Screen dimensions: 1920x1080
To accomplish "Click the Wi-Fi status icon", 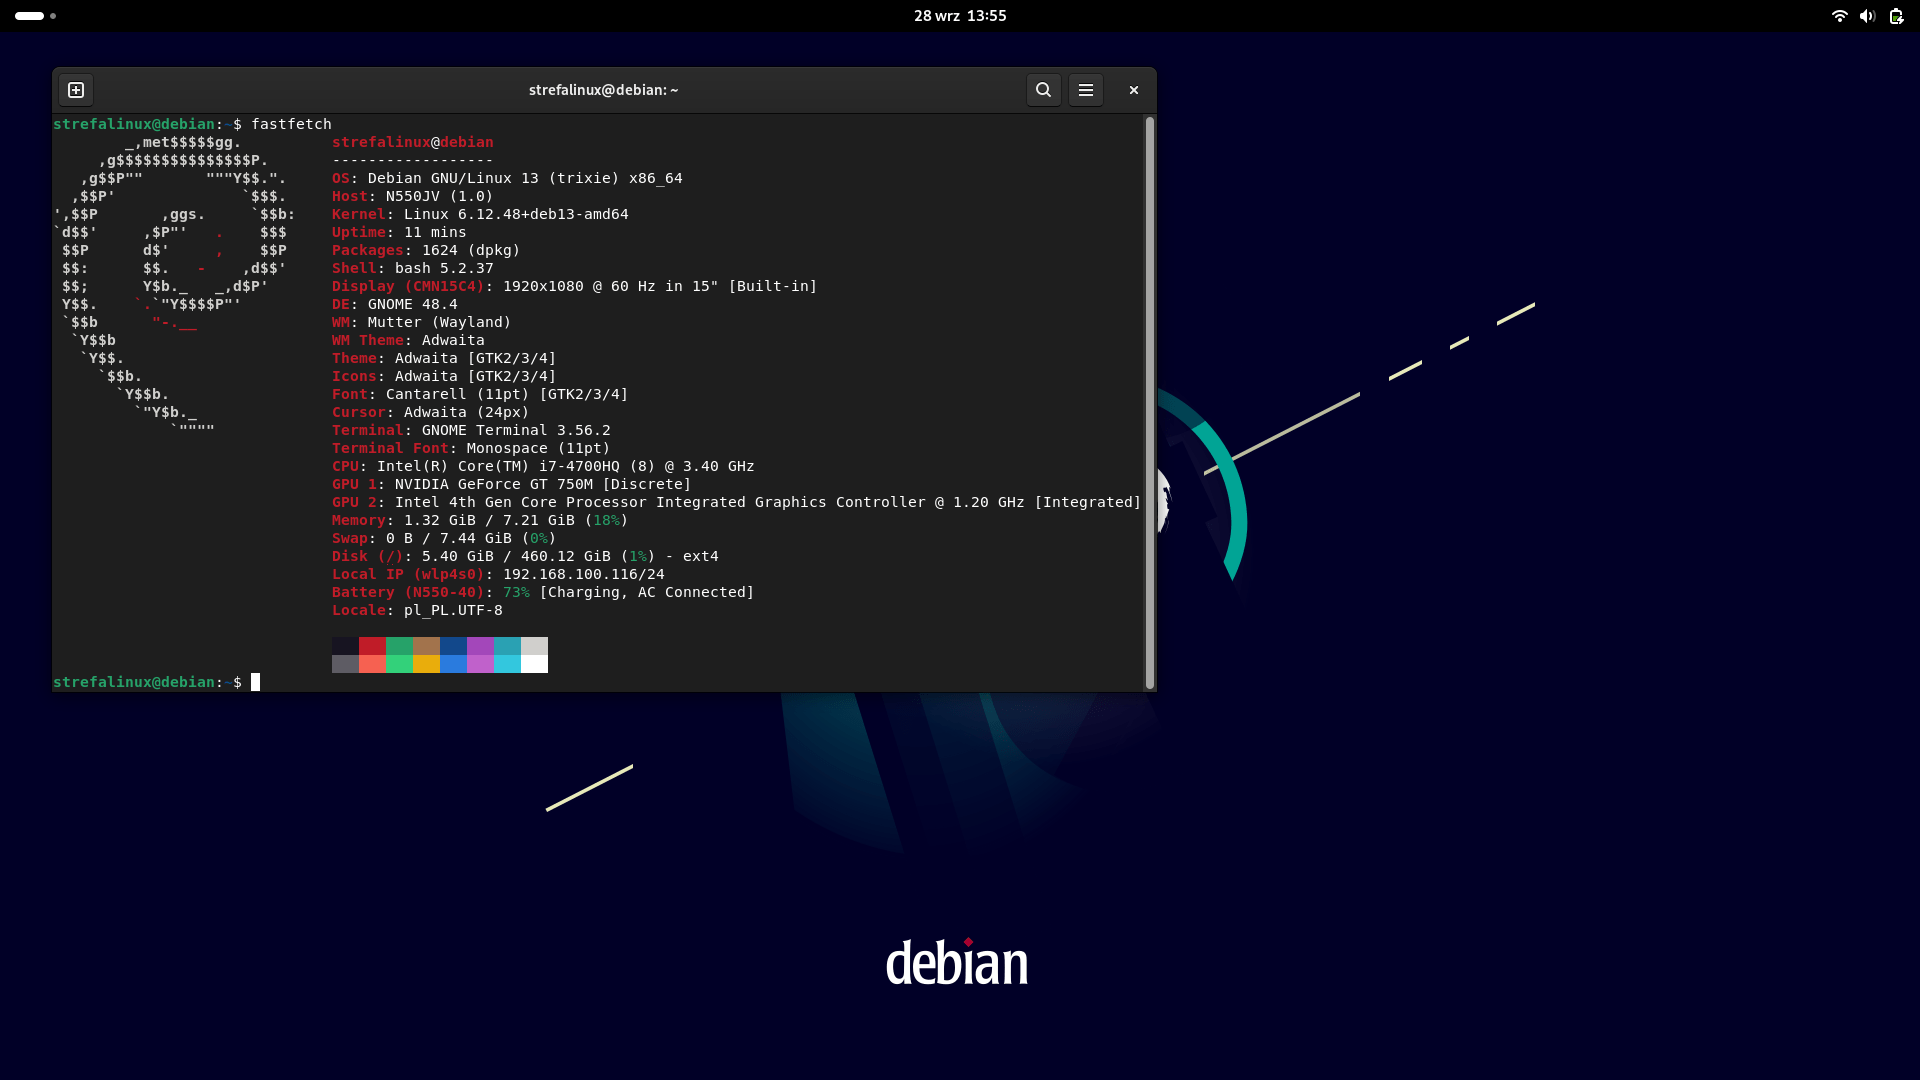I will pyautogui.click(x=1839, y=16).
